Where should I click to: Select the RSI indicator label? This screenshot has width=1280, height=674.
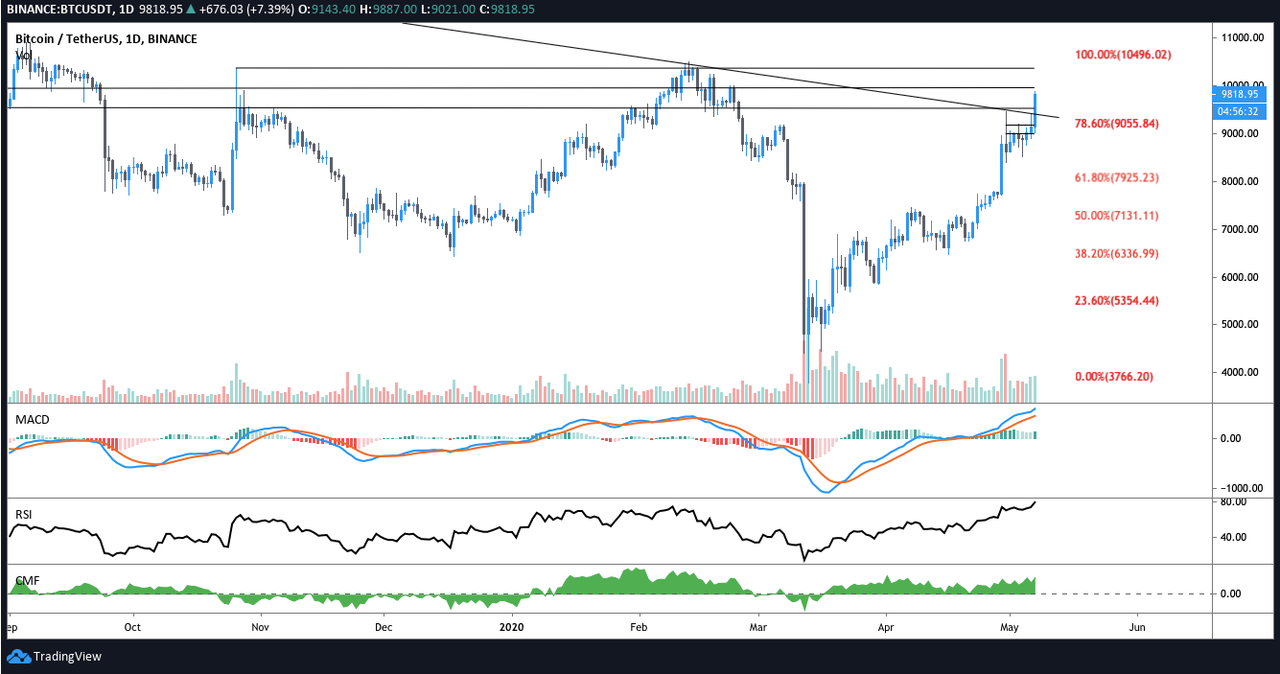(x=24, y=514)
